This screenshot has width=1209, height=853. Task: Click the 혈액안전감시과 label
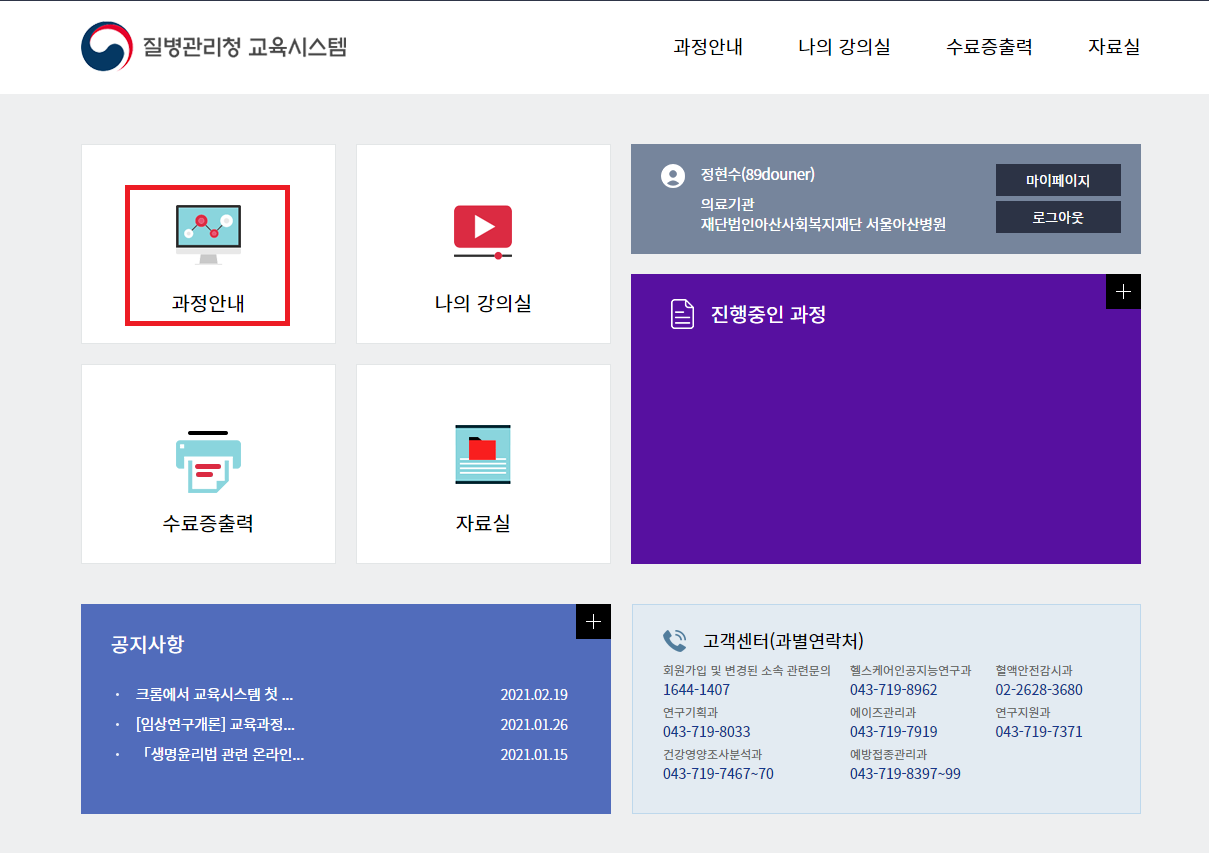pyautogui.click(x=1034, y=671)
